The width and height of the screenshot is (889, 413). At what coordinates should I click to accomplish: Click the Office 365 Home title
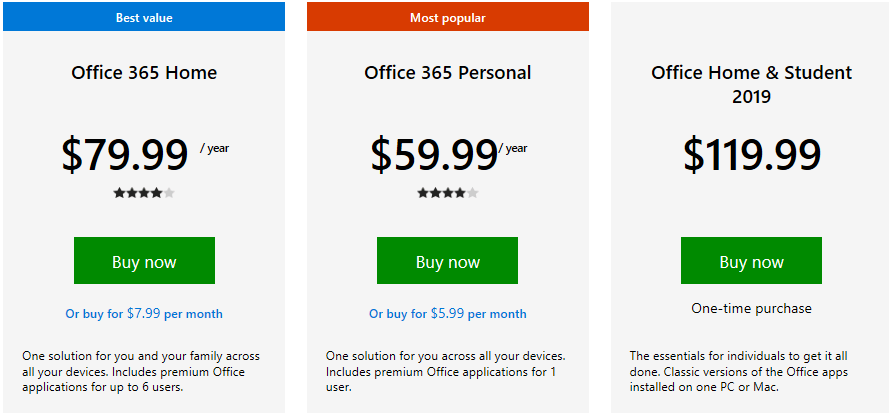pyautogui.click(x=144, y=73)
